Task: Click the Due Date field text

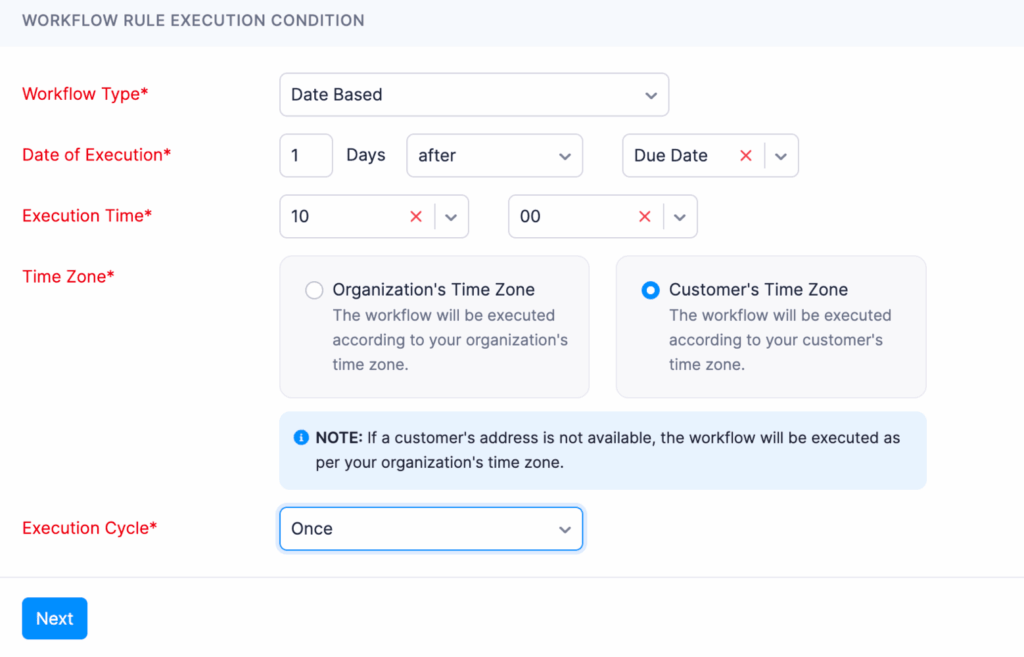Action: click(x=671, y=155)
